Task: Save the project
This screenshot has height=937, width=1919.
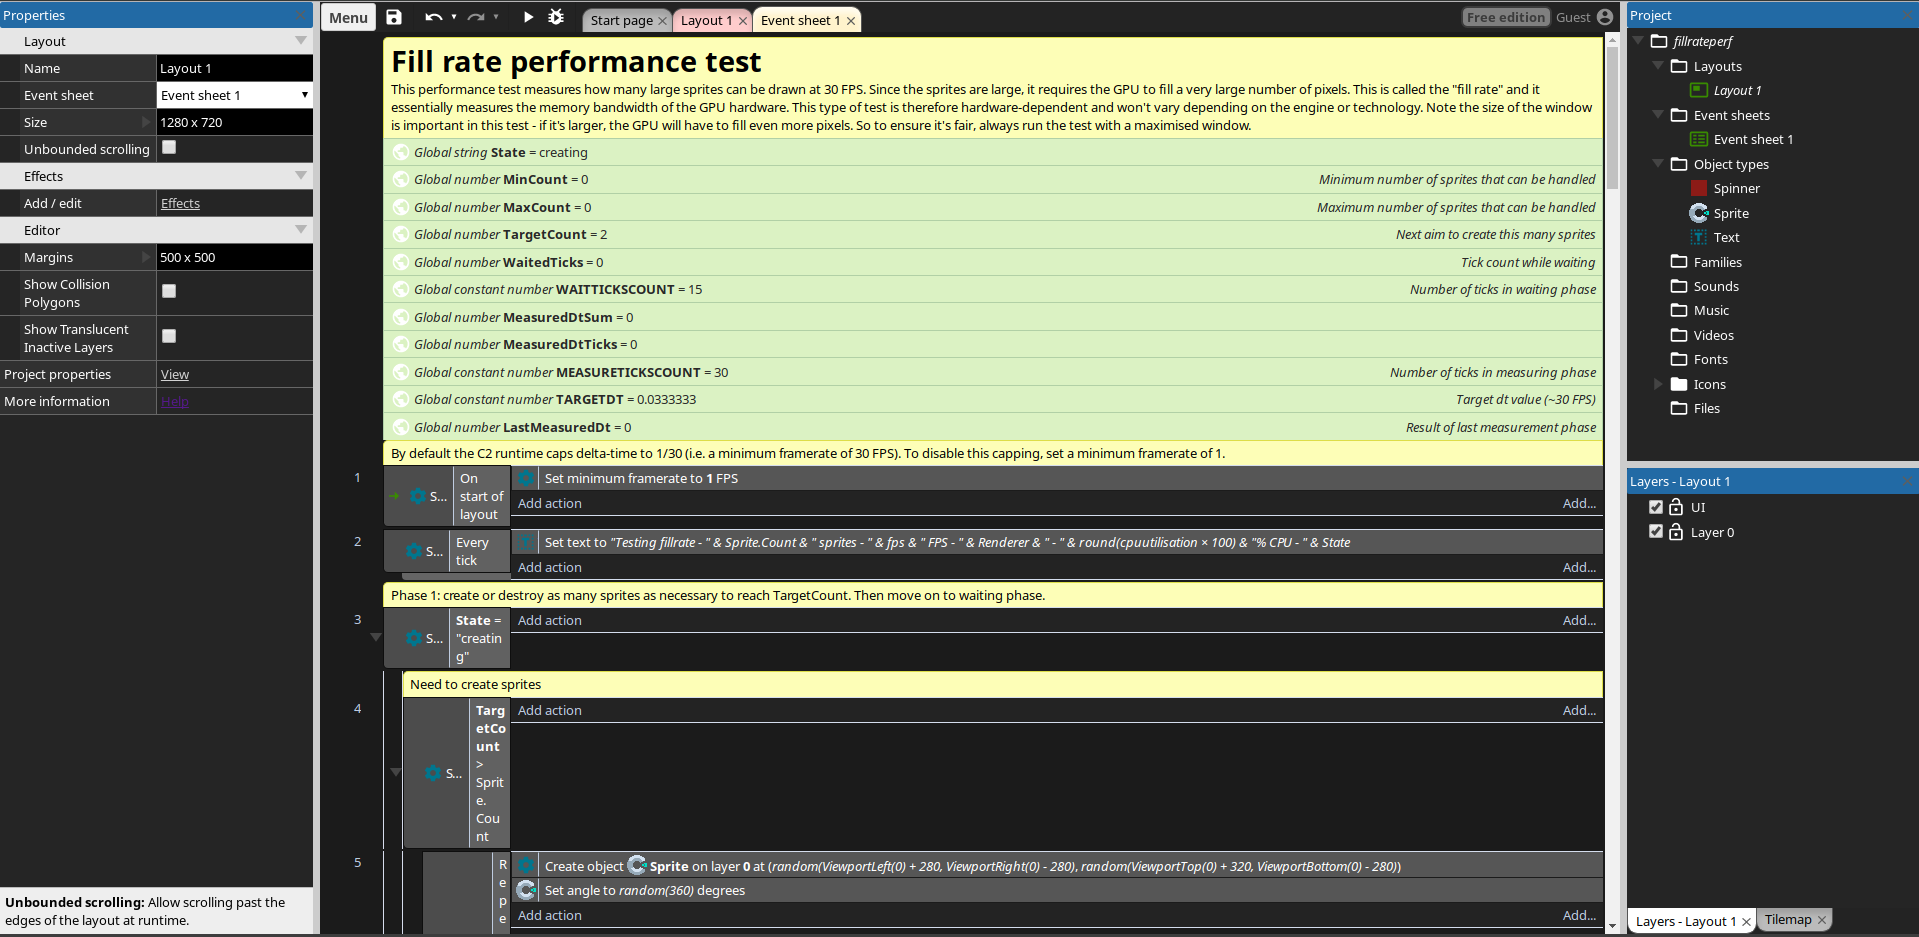Action: [393, 17]
